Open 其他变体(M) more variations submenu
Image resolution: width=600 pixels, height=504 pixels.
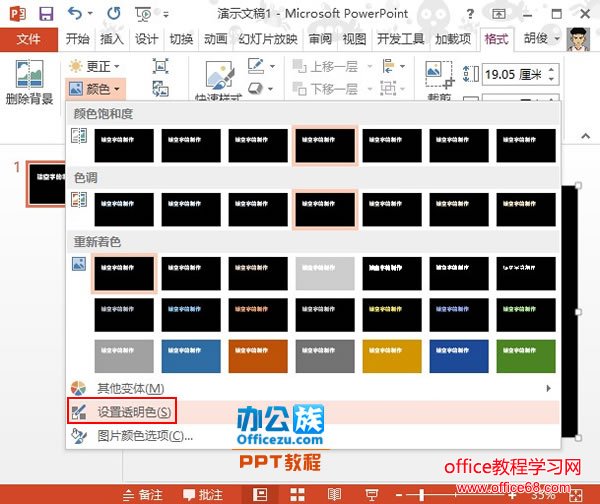(x=313, y=388)
